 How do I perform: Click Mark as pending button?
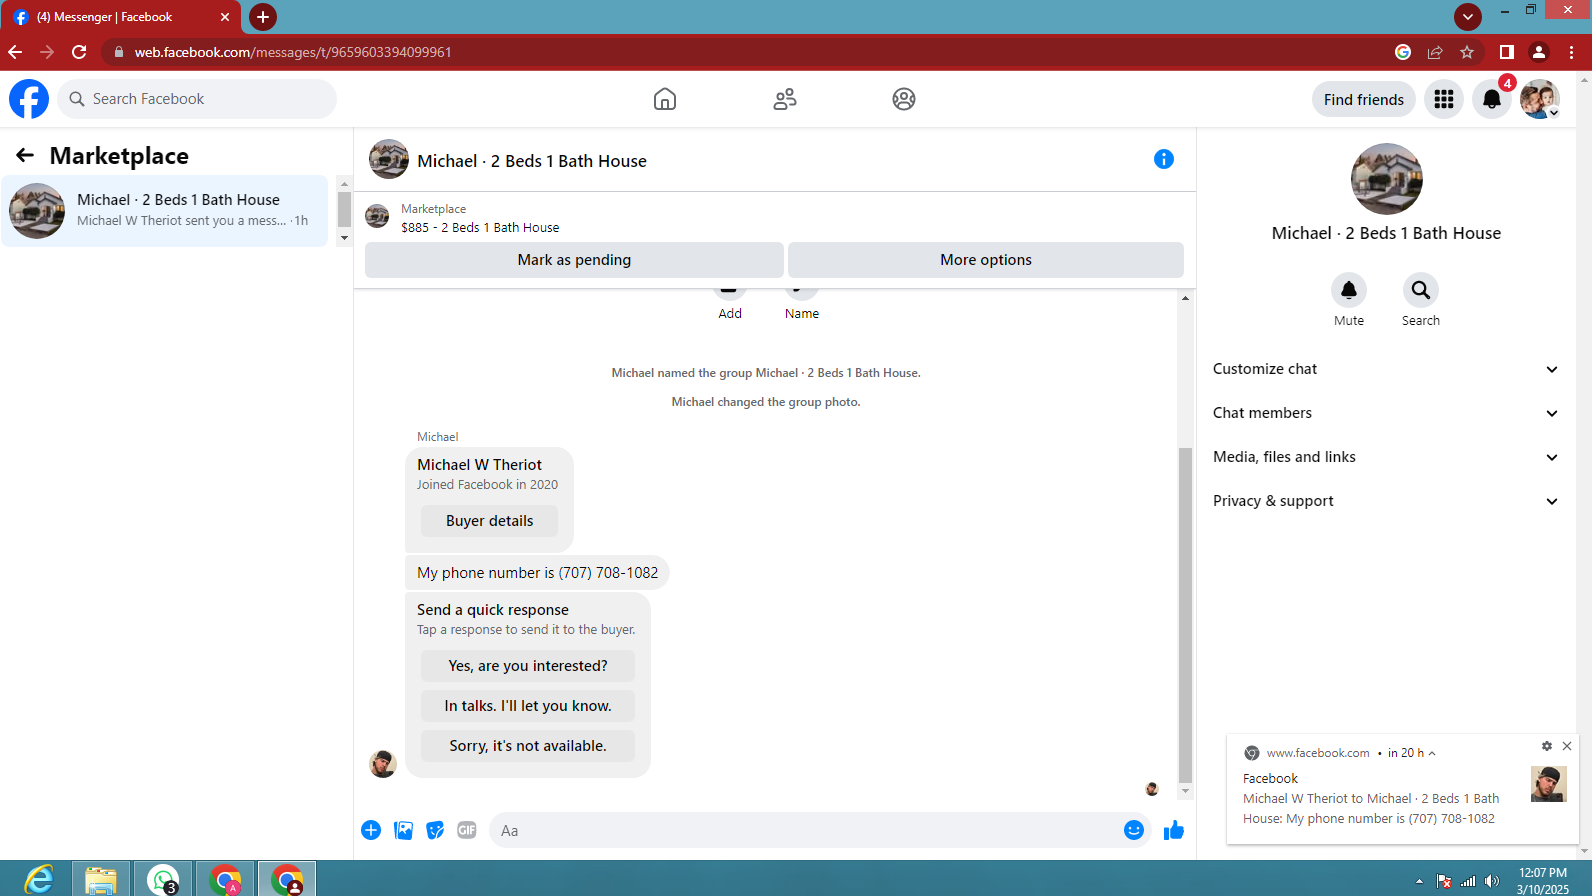point(574,260)
